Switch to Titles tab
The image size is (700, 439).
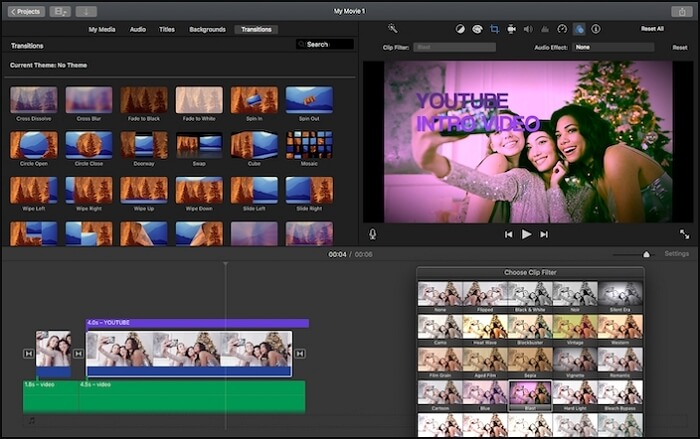[167, 29]
